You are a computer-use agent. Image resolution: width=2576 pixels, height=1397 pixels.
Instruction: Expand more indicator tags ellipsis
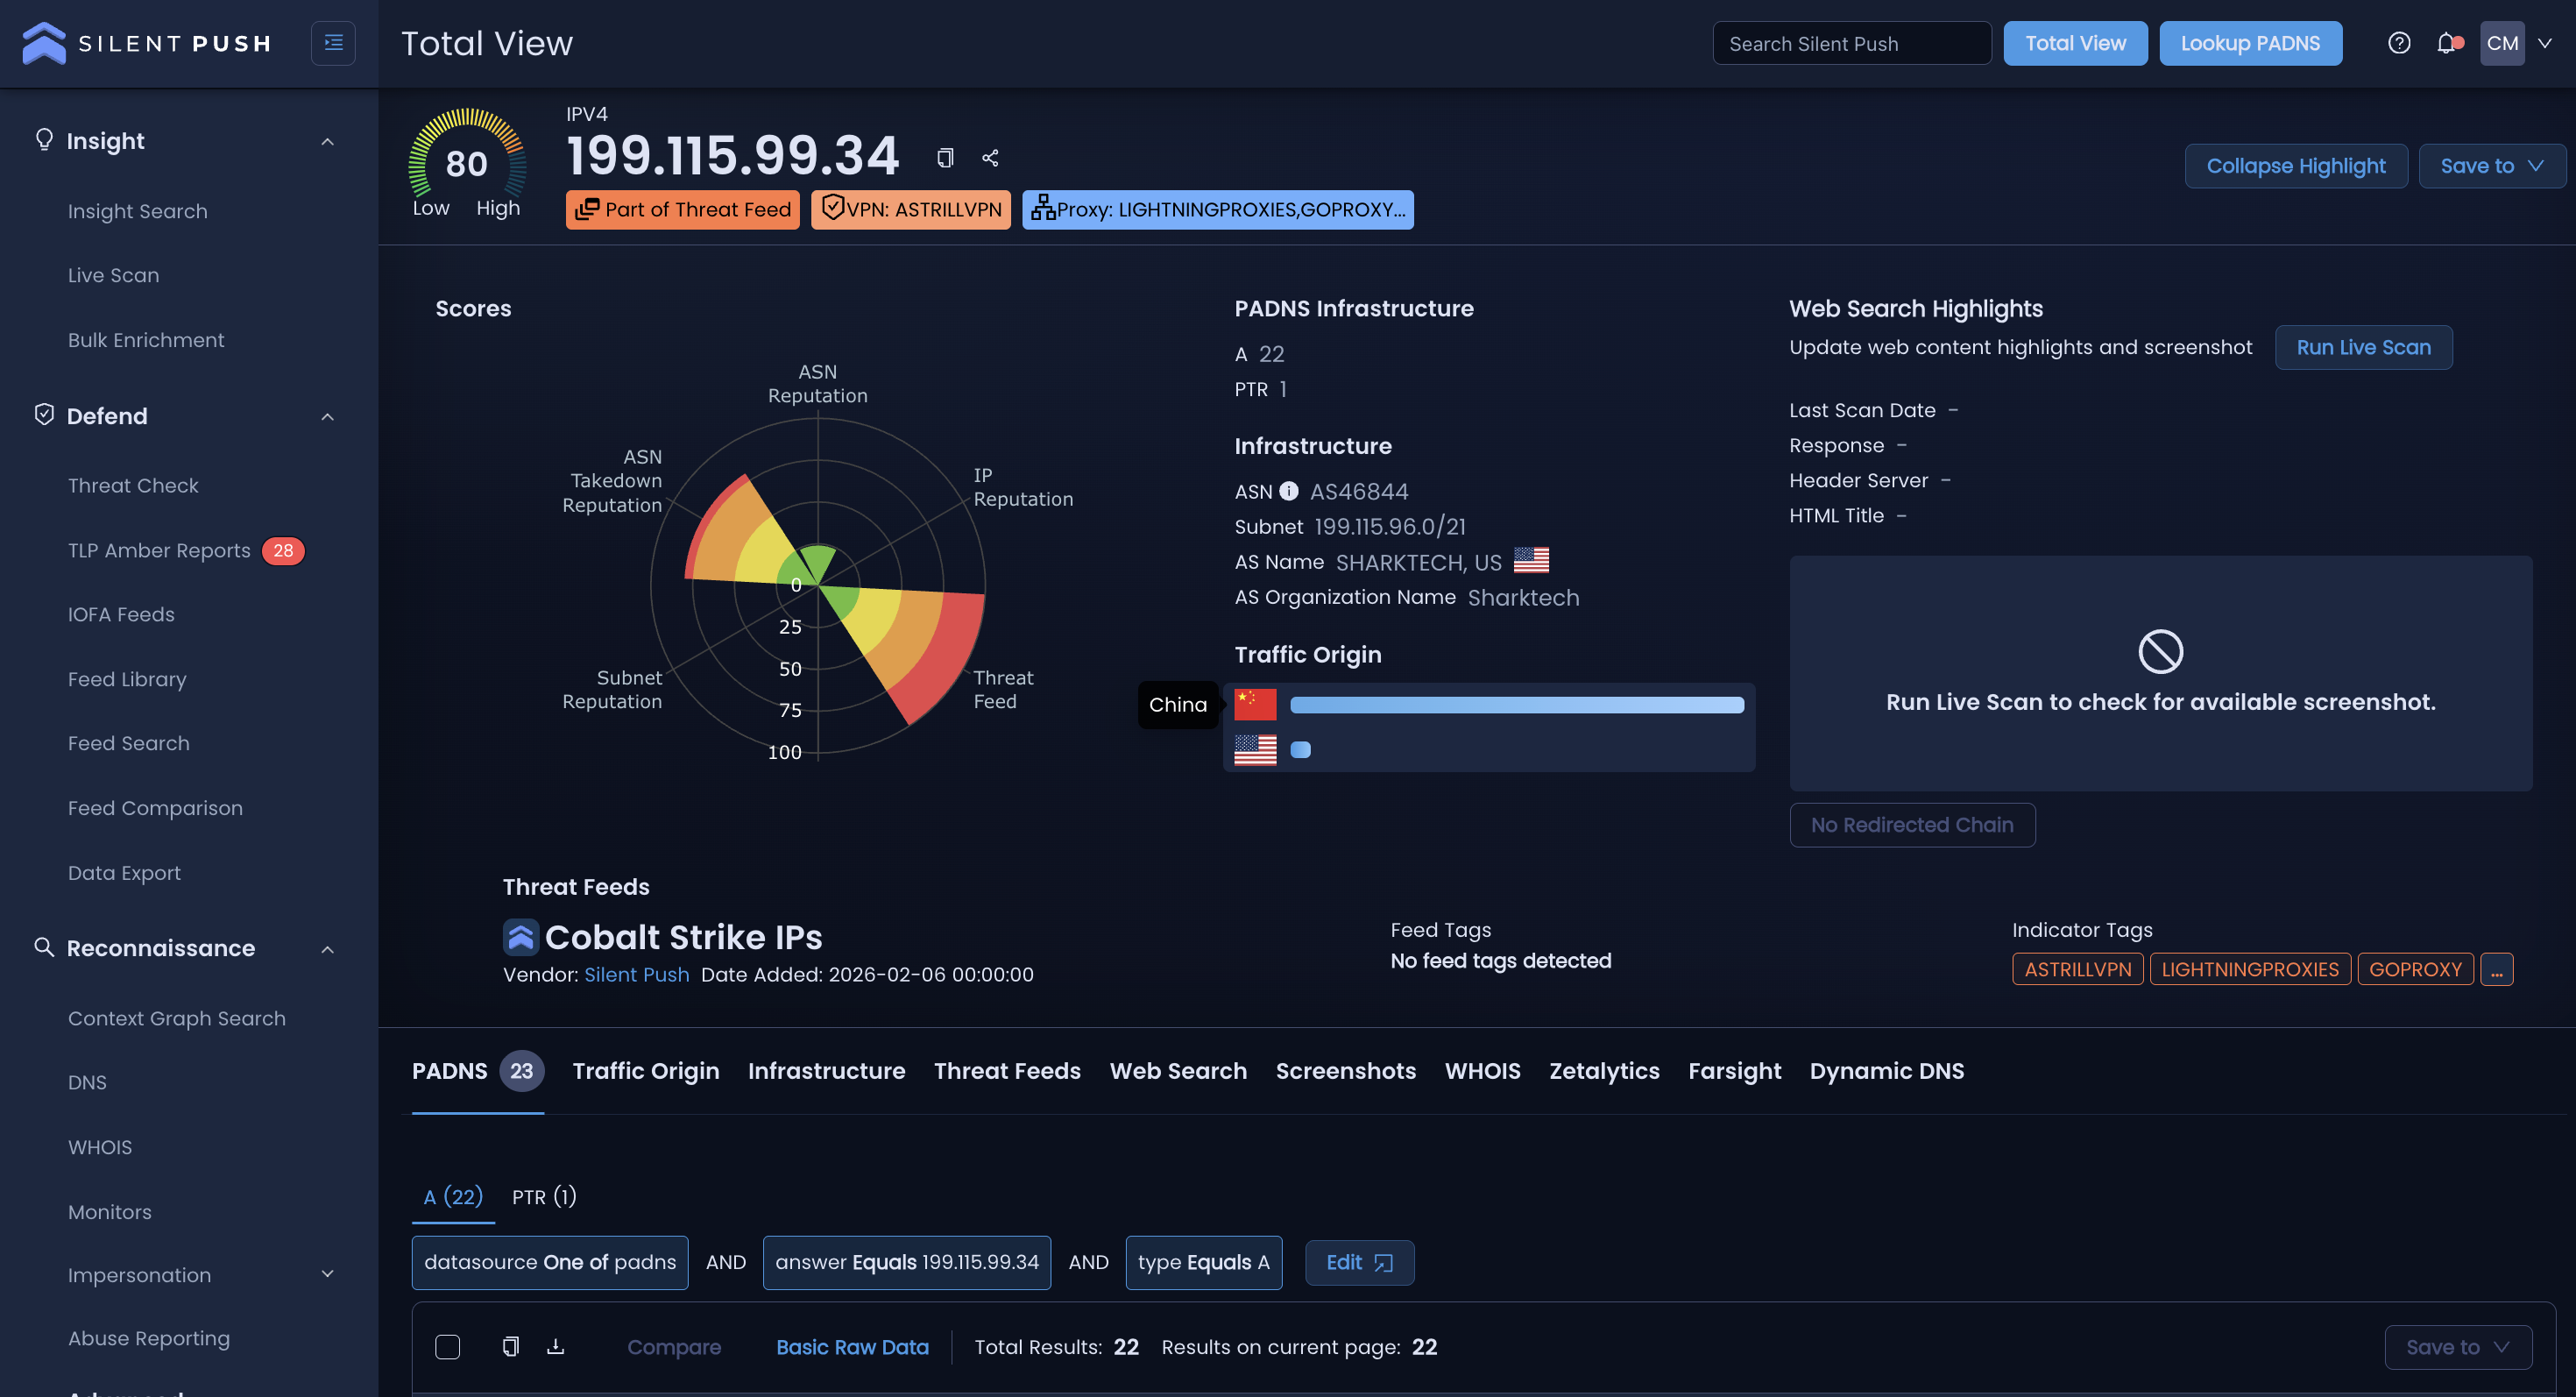pos(2496,970)
